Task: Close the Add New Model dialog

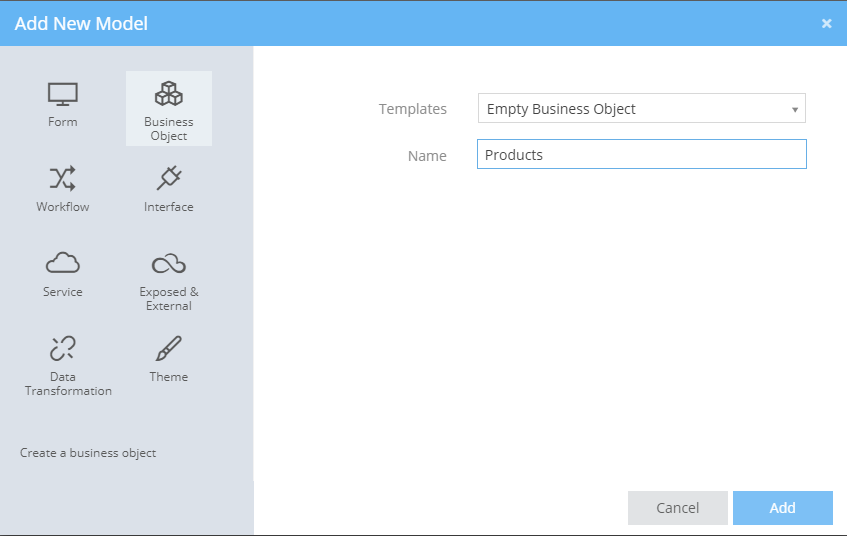Action: 826,23
